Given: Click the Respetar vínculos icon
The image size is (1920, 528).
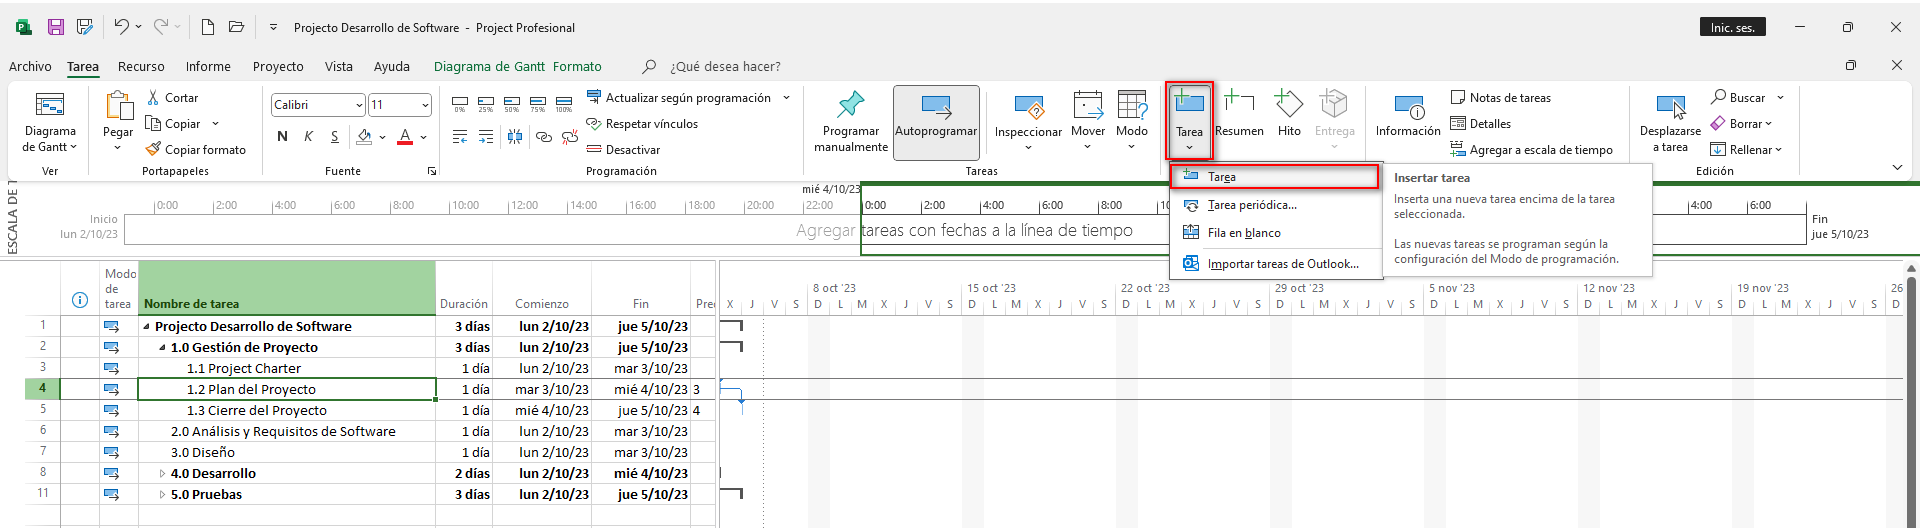Looking at the screenshot, I should pos(594,124).
